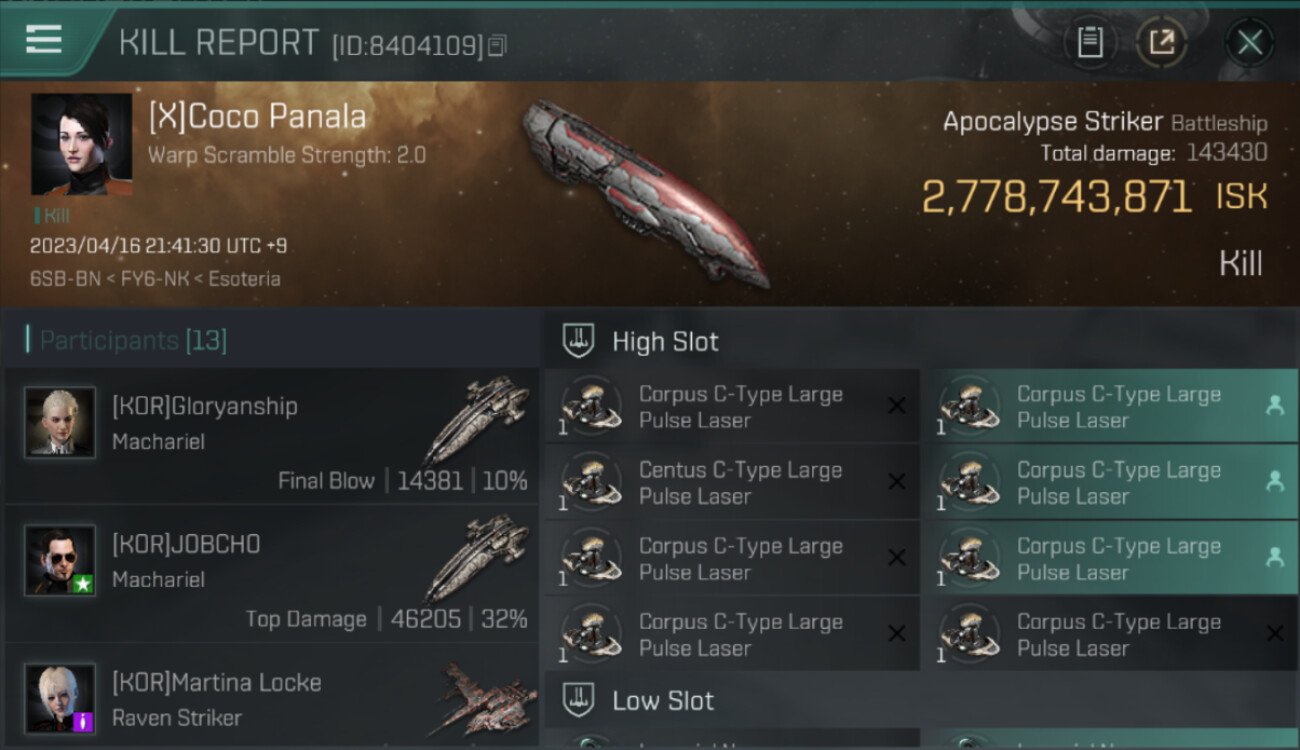Share kill report via export icon
Image resolution: width=1300 pixels, height=750 pixels.
pyautogui.click(x=1162, y=42)
